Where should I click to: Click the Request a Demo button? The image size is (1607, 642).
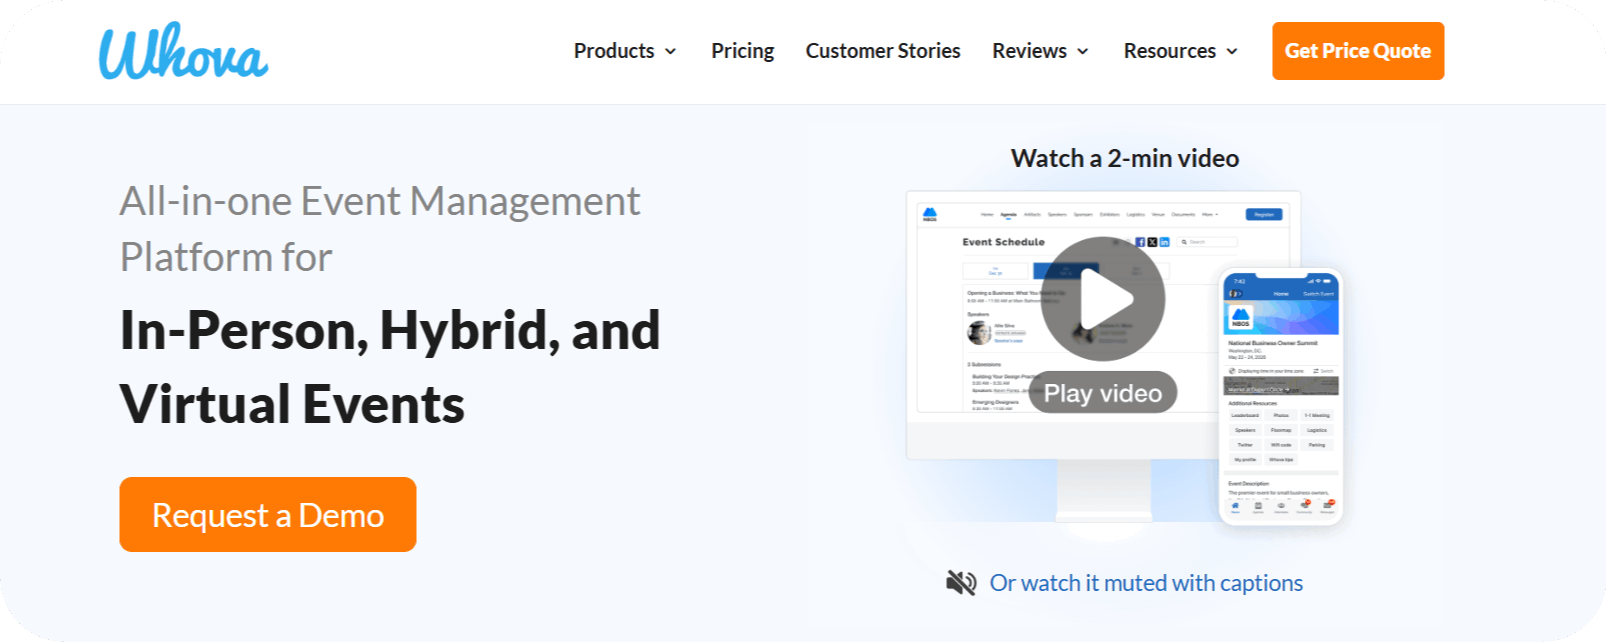[x=268, y=514]
